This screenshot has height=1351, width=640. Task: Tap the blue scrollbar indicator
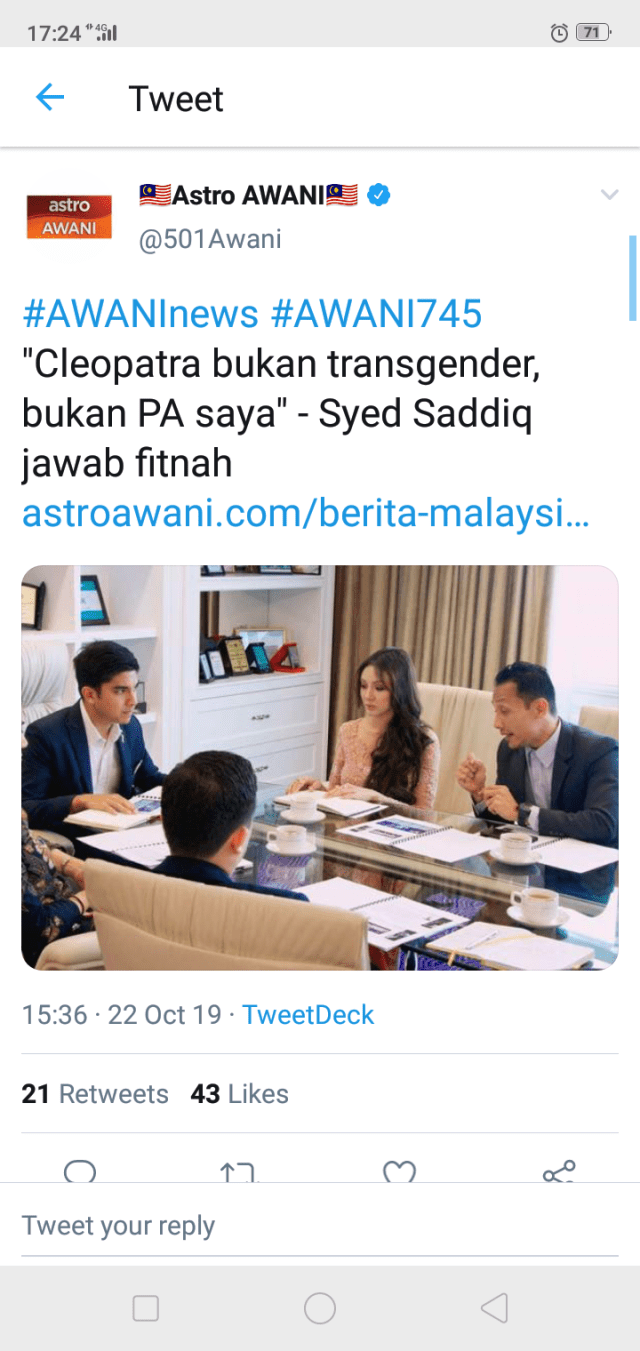632,277
